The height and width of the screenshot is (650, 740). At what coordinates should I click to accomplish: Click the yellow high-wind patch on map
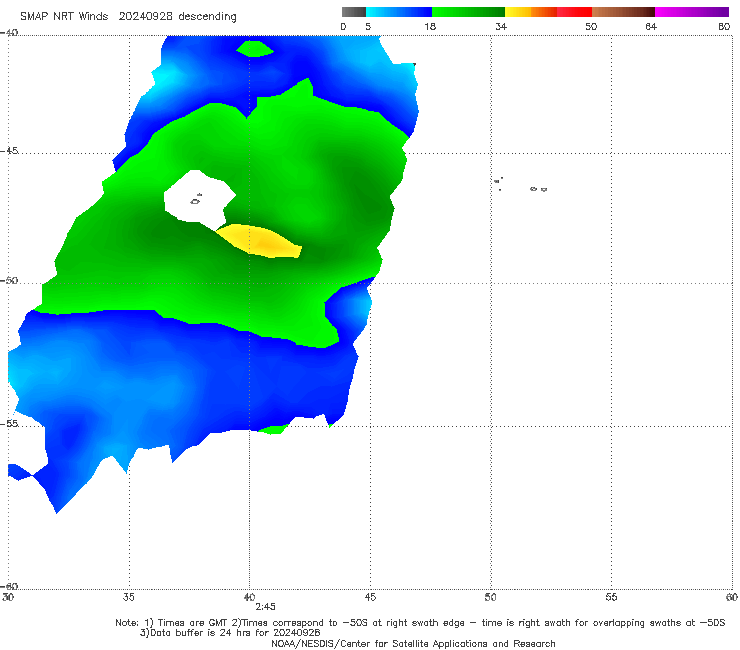260,241
